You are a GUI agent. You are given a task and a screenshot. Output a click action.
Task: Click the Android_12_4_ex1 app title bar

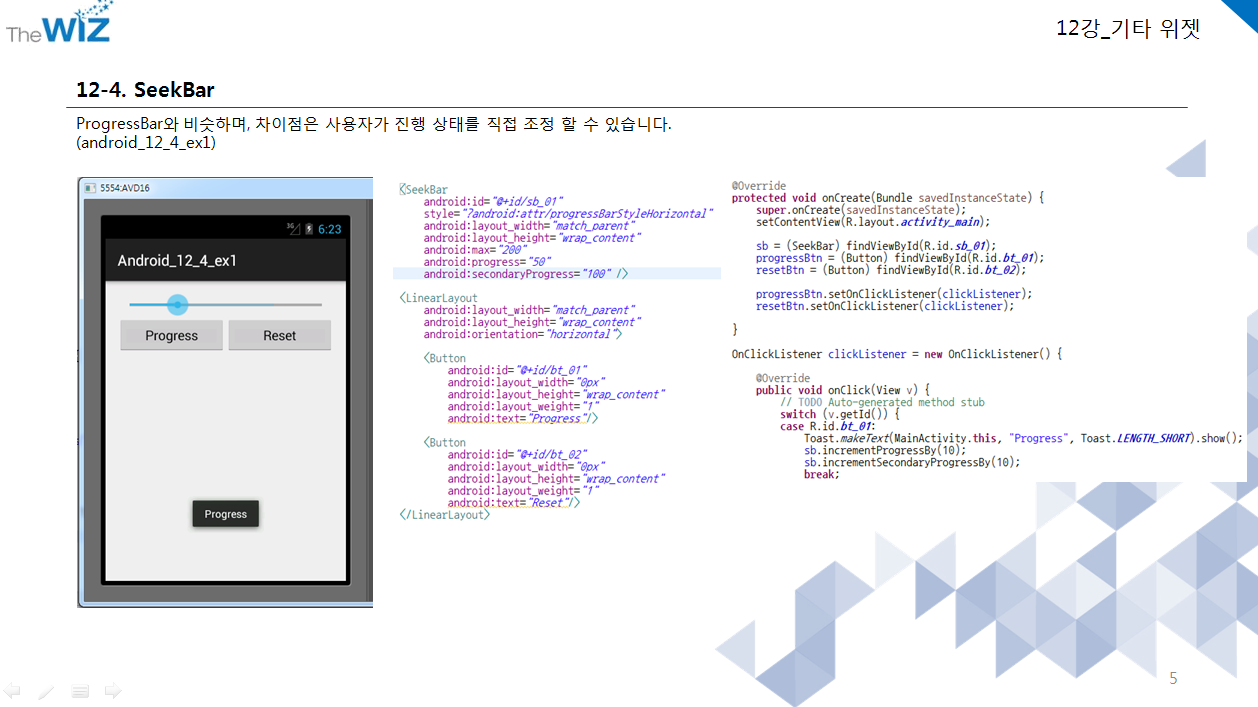tap(228, 261)
